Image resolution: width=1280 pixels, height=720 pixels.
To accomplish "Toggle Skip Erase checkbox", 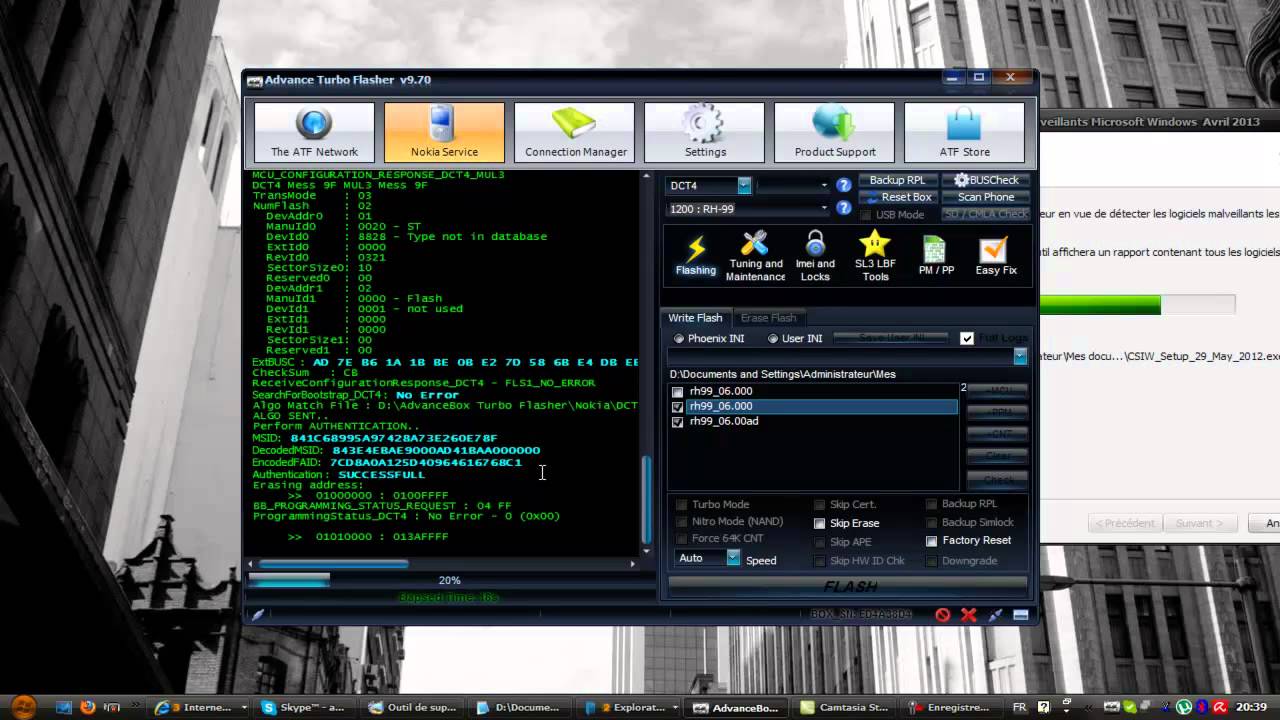I will (820, 523).
